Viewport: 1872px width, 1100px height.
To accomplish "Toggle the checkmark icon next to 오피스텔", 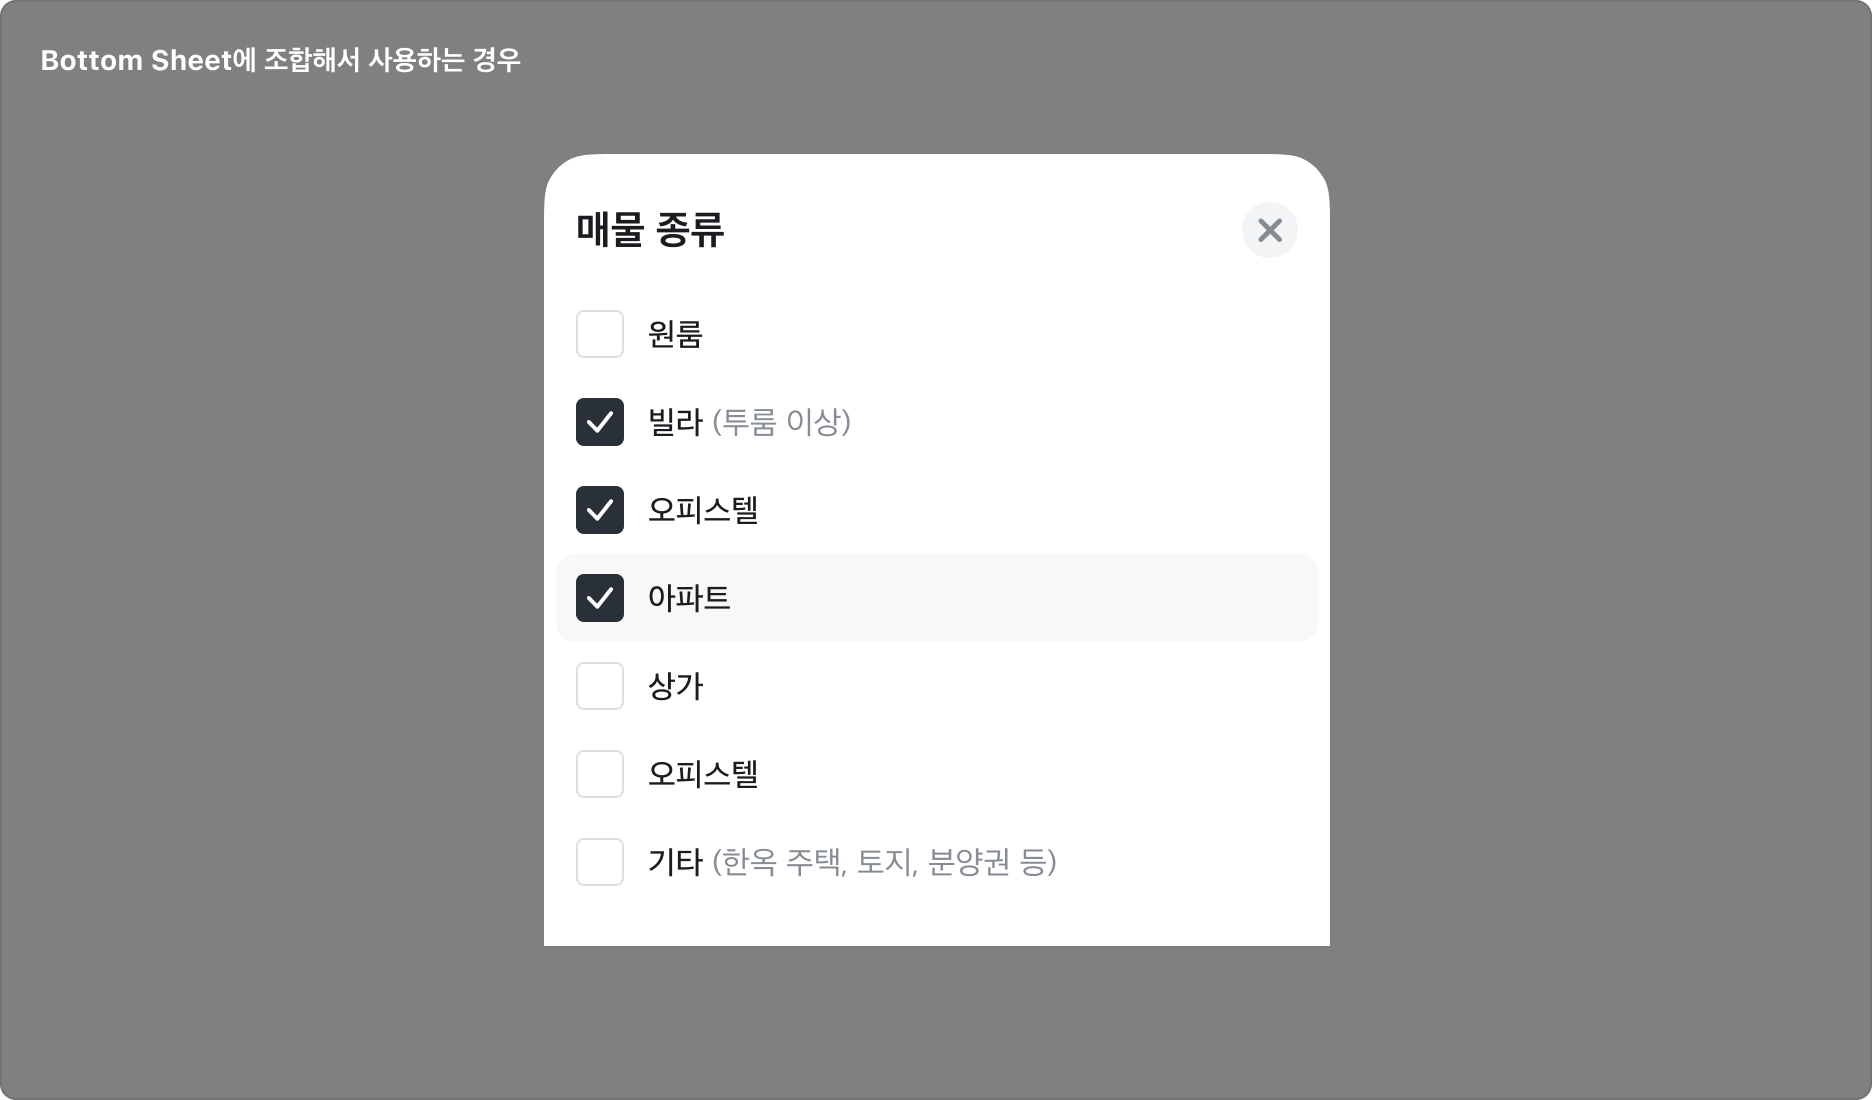I will point(600,510).
